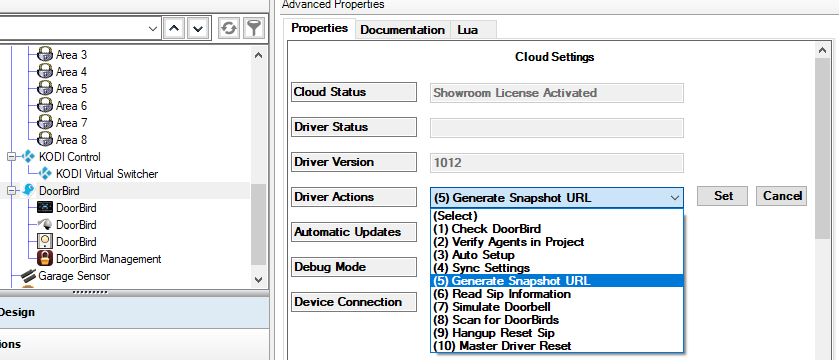This screenshot has width=839, height=360.
Task: Click the DoorBird touchscreen device icon
Action: tap(45, 208)
